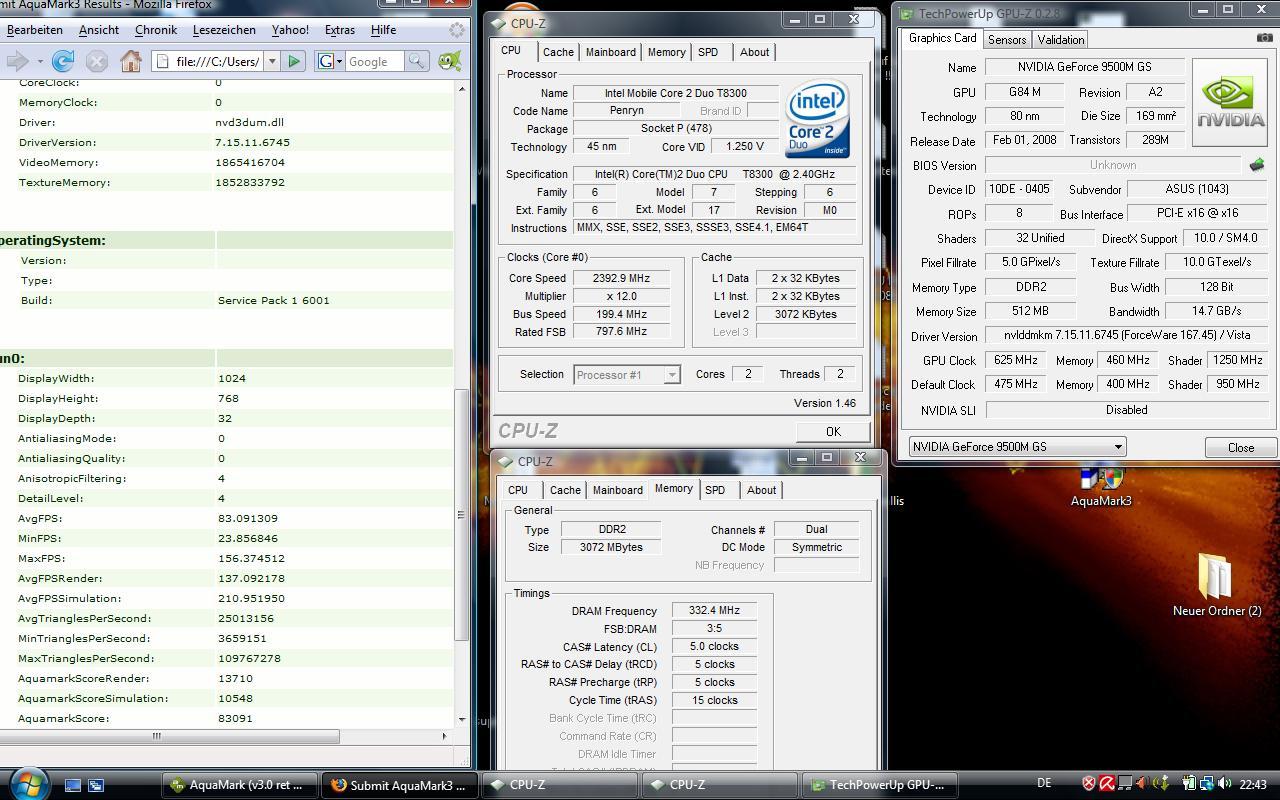This screenshot has height=800, width=1280.
Task: Open the Extras menu
Action: [340, 30]
